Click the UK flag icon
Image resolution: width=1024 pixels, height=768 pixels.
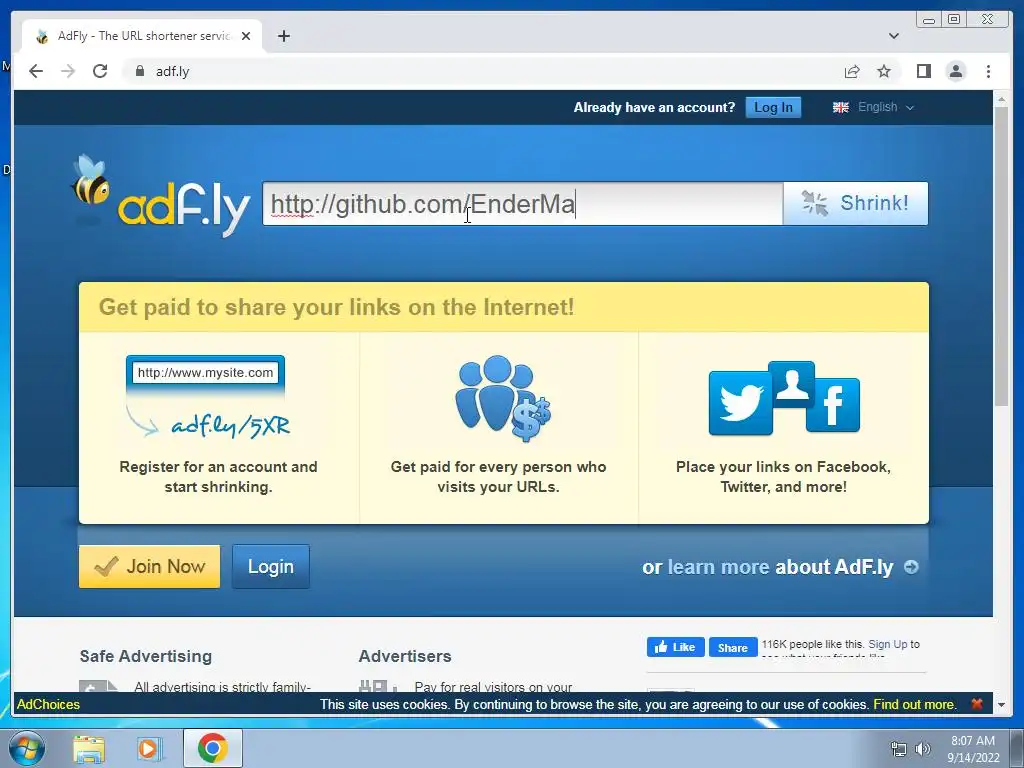(840, 107)
